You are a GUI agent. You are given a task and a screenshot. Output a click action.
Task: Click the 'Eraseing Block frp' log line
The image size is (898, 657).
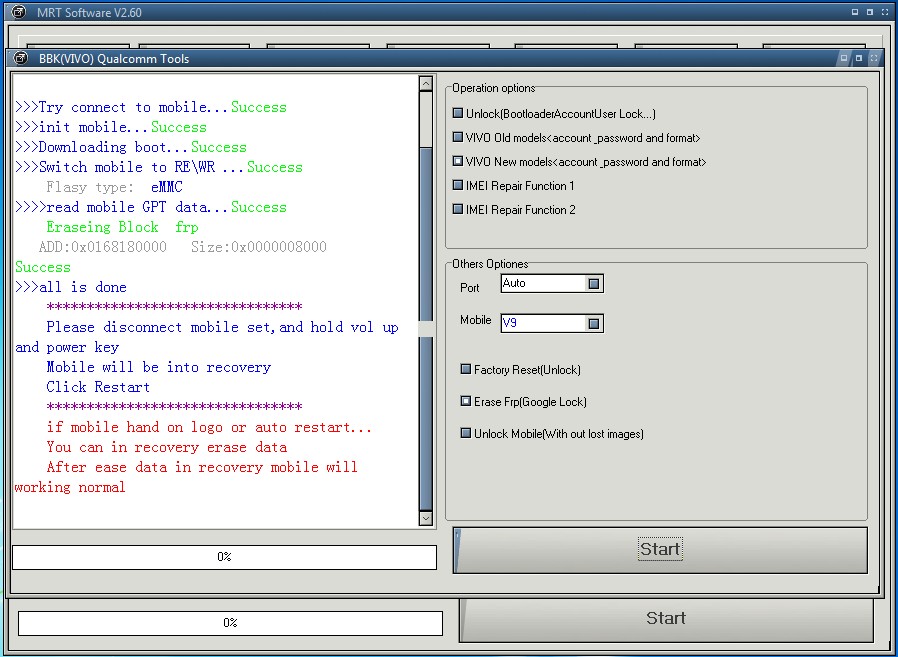123,227
